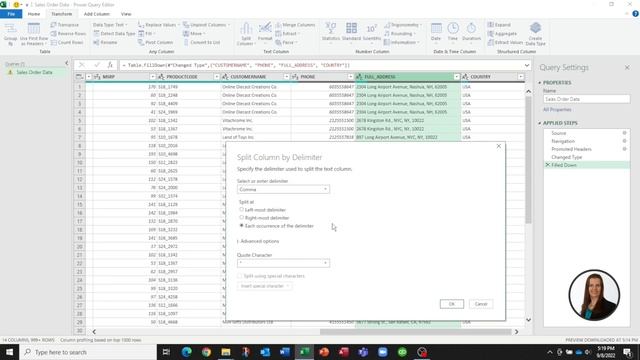Open the COUNTRY column filter dropdown
The width and height of the screenshot is (640, 360).
coord(520,77)
